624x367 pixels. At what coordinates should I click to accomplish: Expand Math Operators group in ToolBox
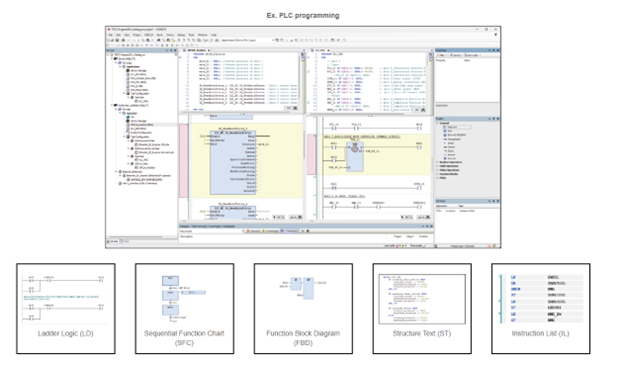[x=437, y=166]
